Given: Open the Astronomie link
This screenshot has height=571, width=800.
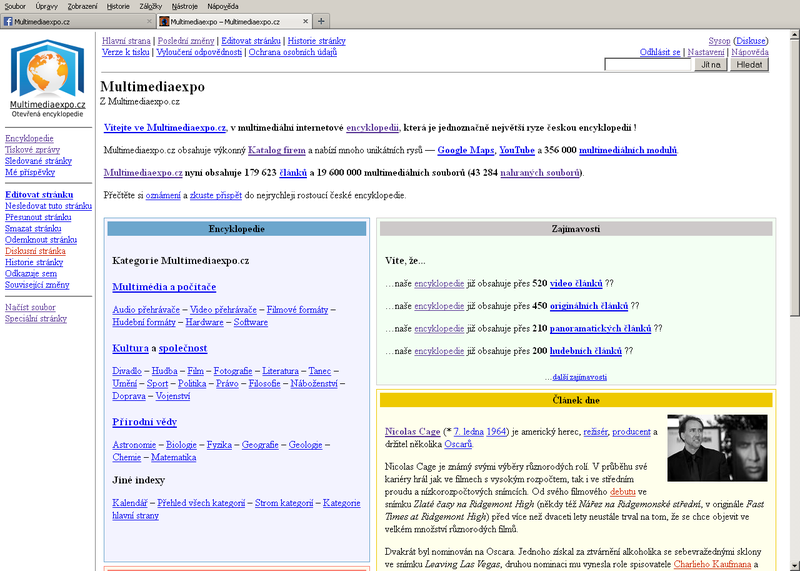Looking at the screenshot, I should (x=134, y=445).
